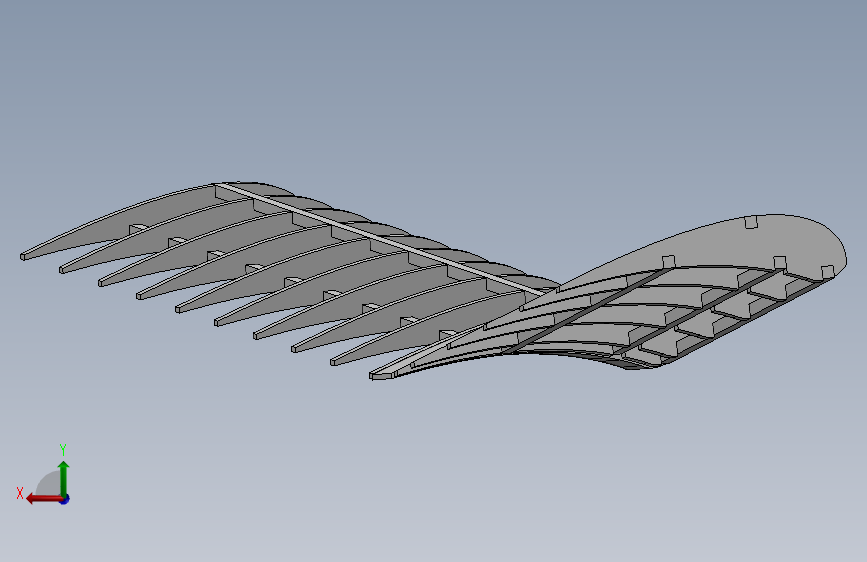867x562 pixels.
Task: Click the blue Z axis dot on the triad
Action: pyautogui.click(x=65, y=500)
